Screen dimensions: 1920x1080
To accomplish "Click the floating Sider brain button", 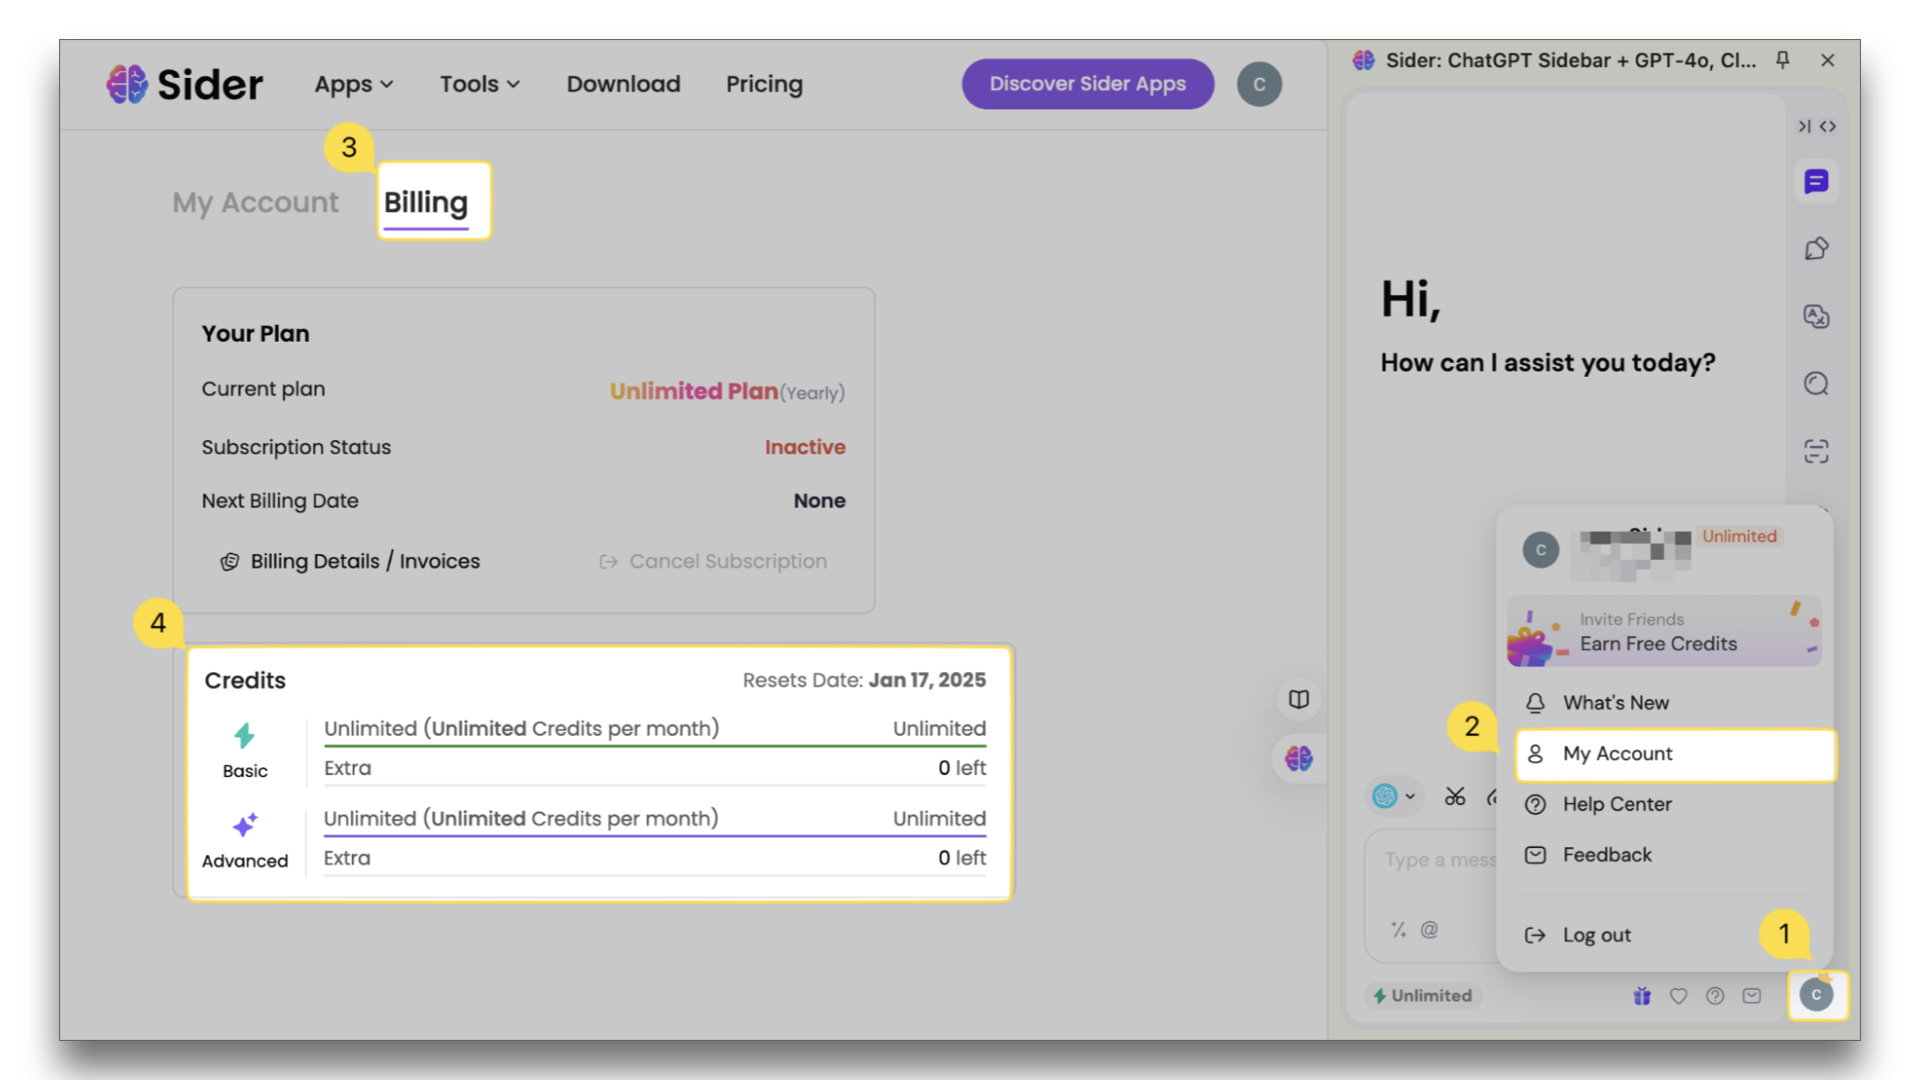I will (1299, 758).
